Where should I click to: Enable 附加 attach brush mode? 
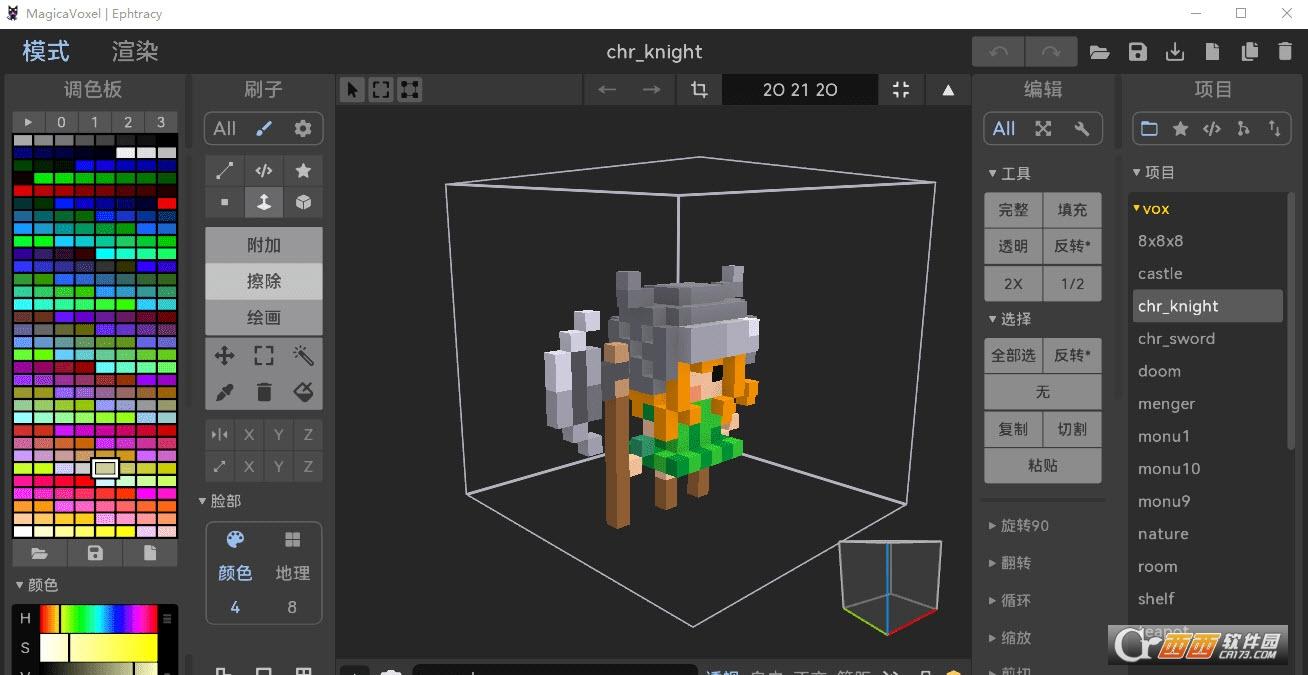[264, 245]
